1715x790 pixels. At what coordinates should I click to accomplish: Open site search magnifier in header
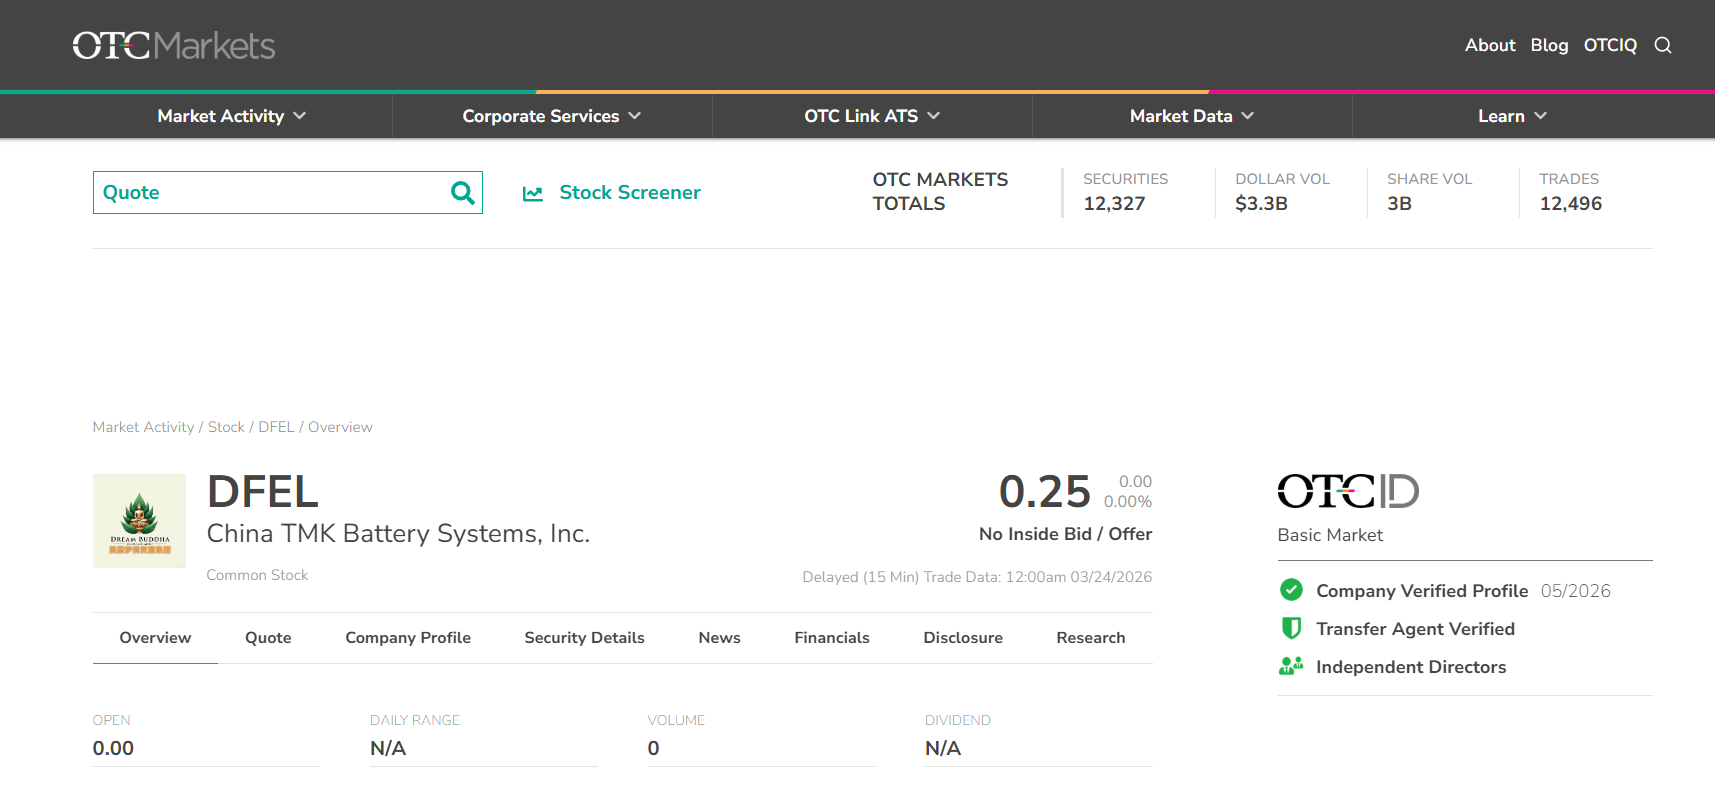(1663, 45)
